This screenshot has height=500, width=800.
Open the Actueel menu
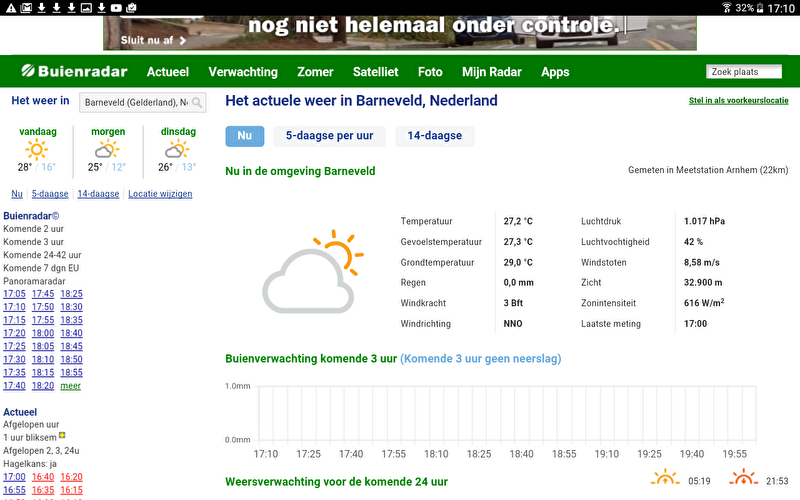tap(168, 72)
